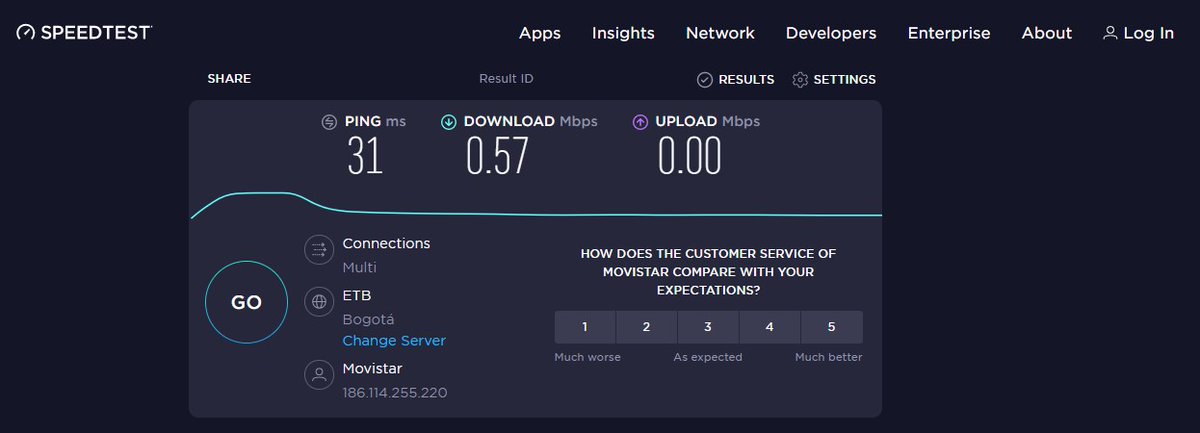
Task: Click the upload value 0.00
Action: click(689, 156)
